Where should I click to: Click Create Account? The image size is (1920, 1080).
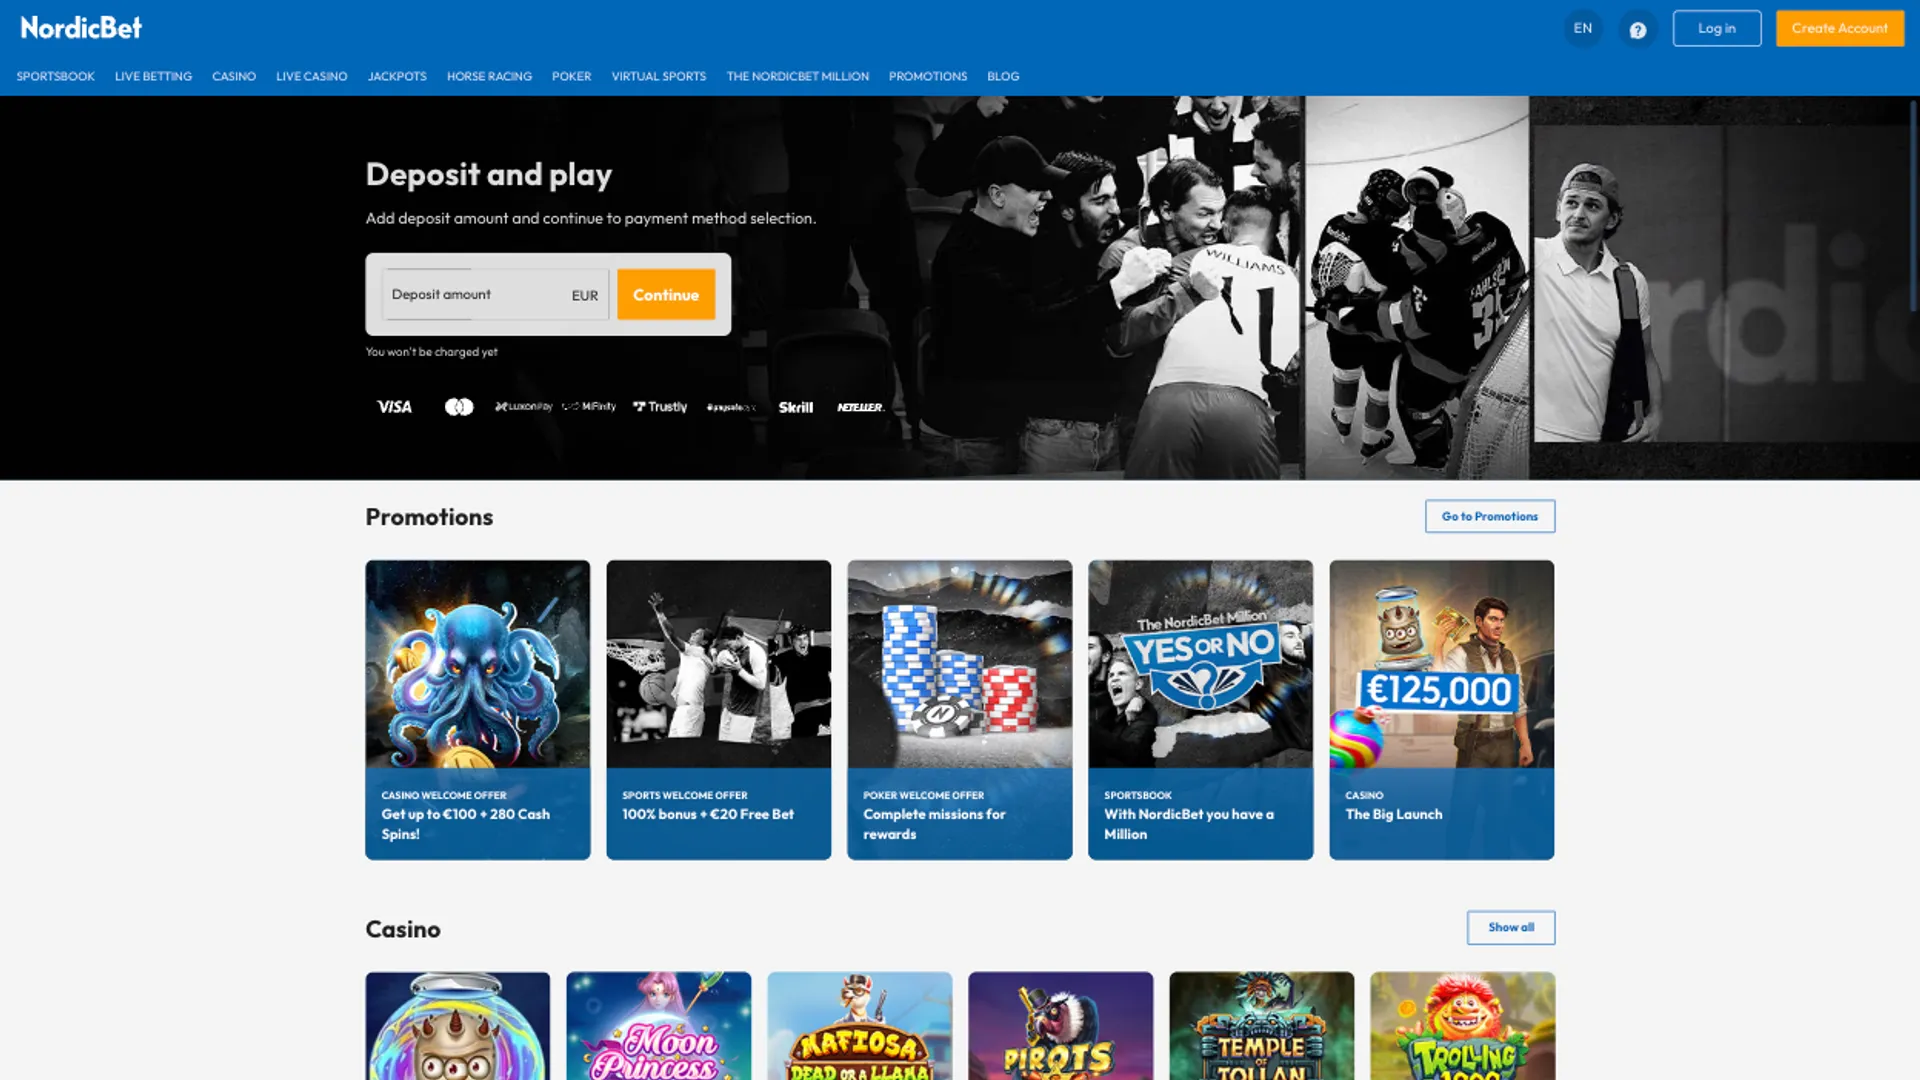click(x=1839, y=28)
